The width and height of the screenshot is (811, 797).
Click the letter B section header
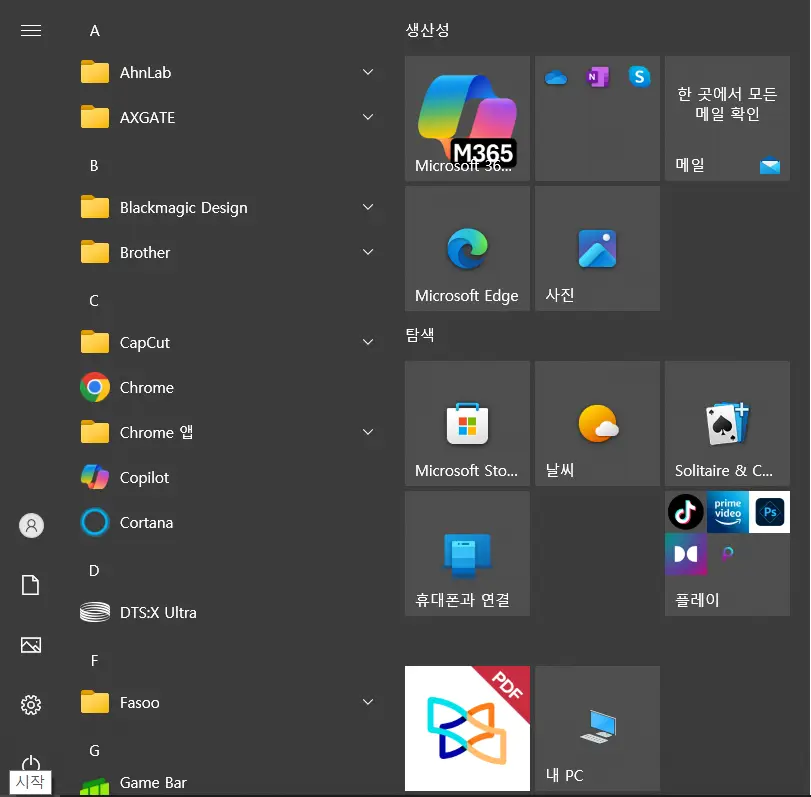(94, 166)
